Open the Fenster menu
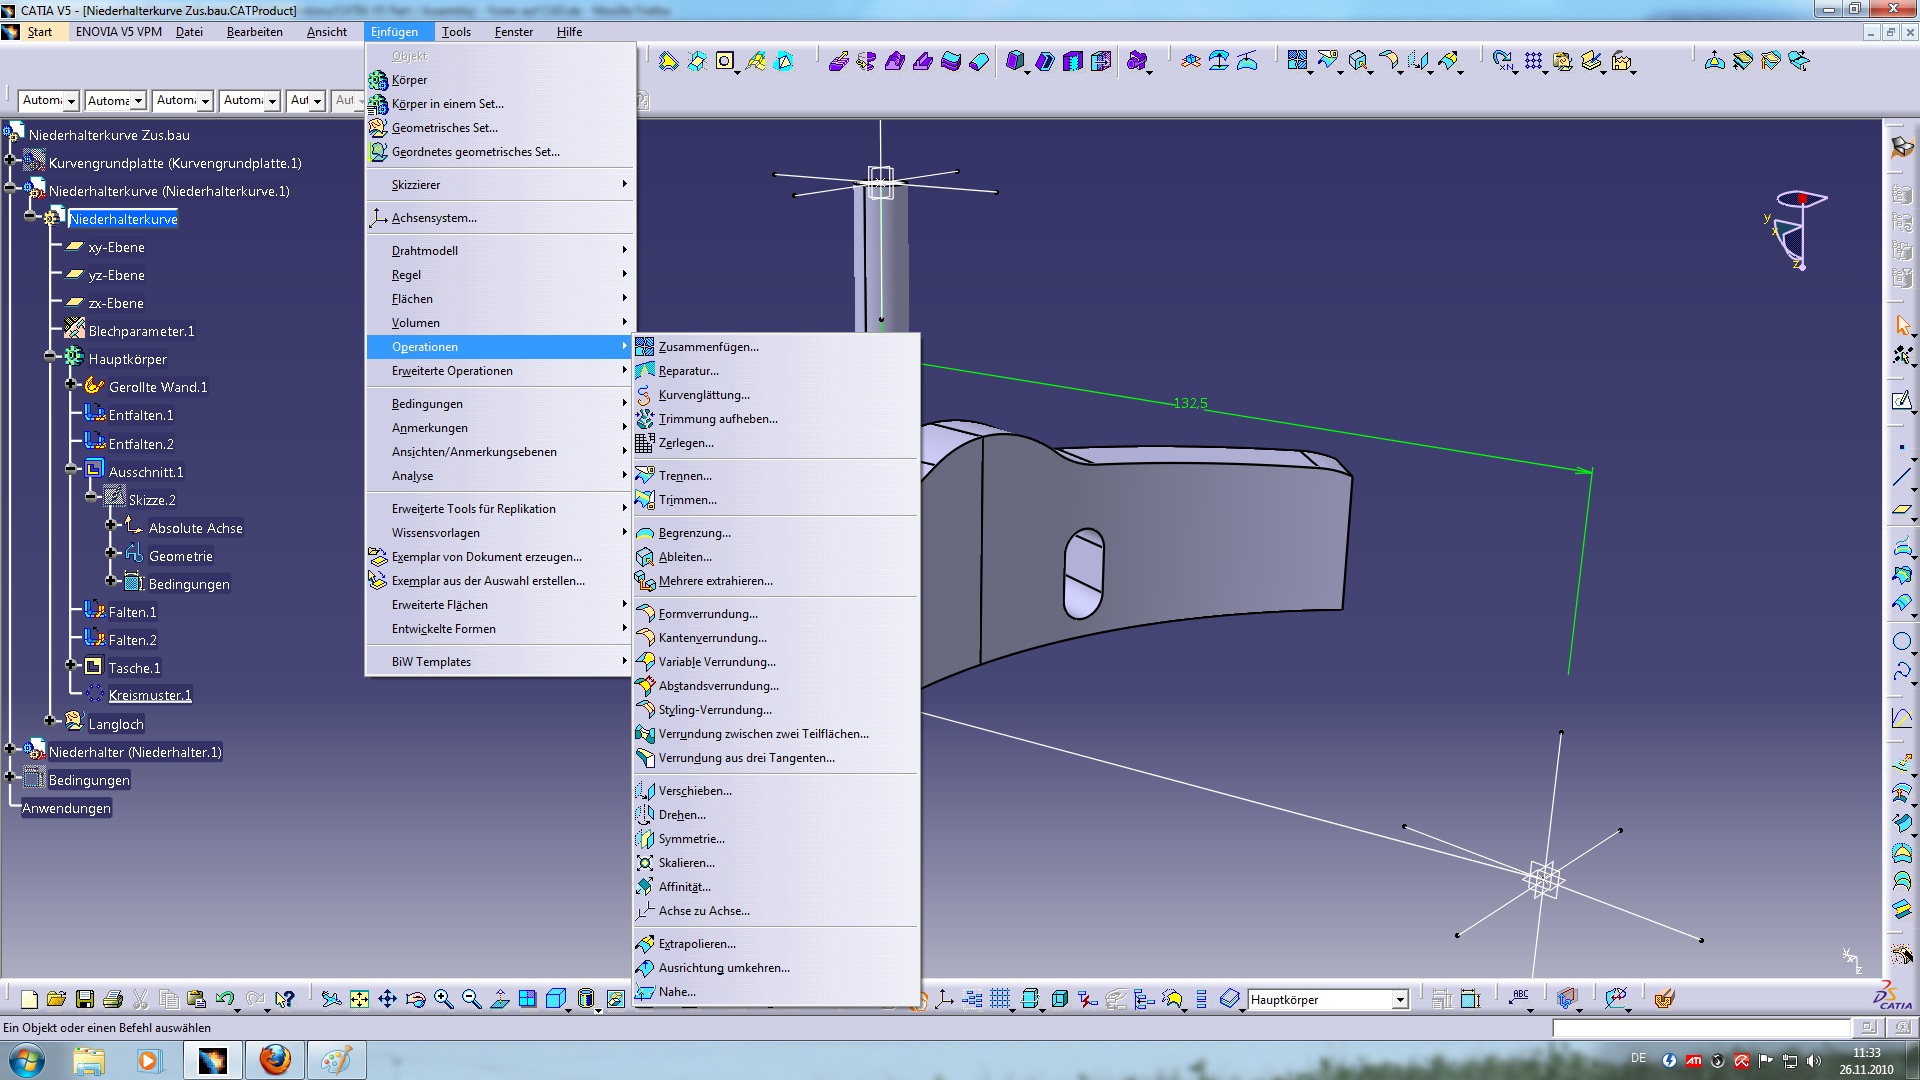This screenshot has width=1920, height=1080. 513,32
